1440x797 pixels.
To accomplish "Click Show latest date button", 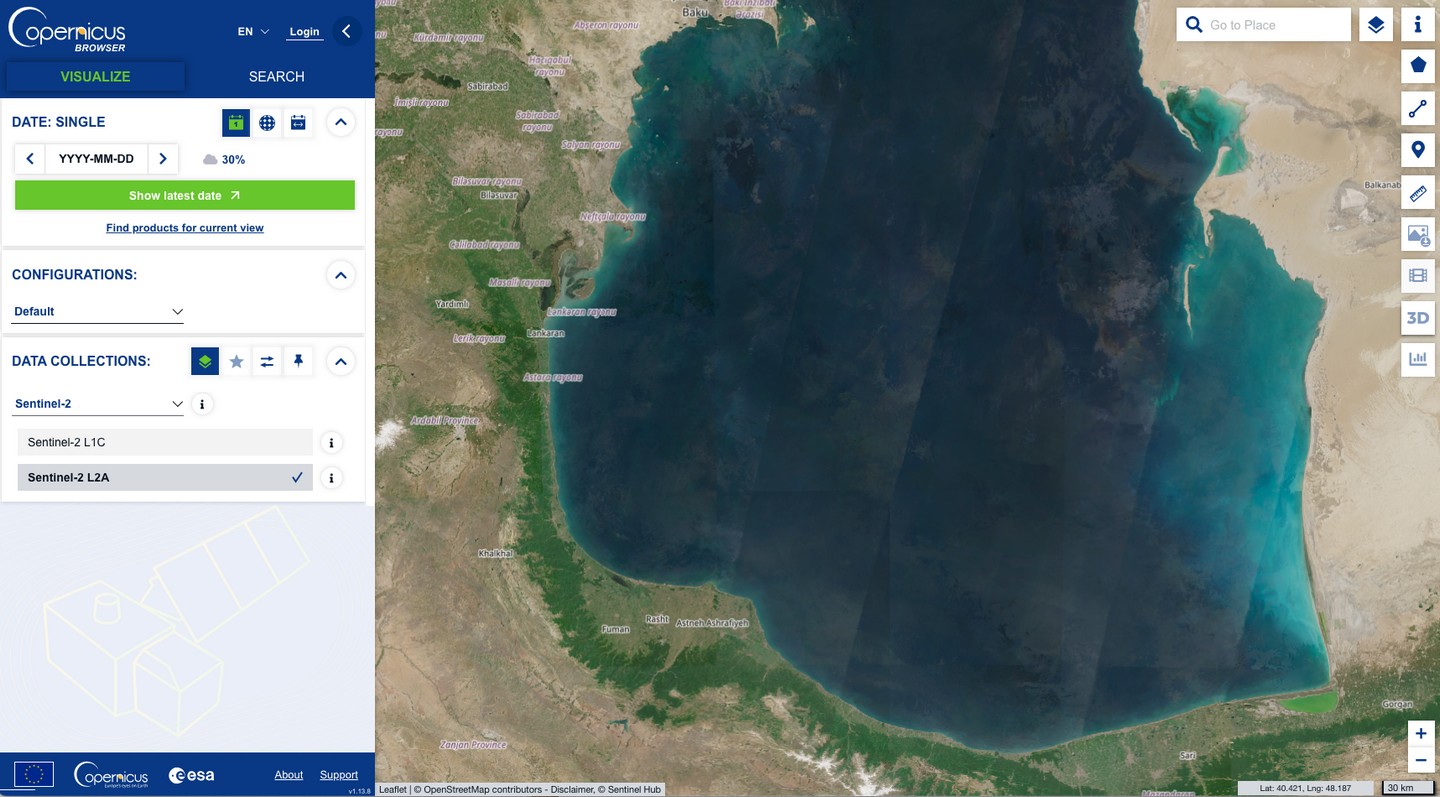I will [x=185, y=195].
